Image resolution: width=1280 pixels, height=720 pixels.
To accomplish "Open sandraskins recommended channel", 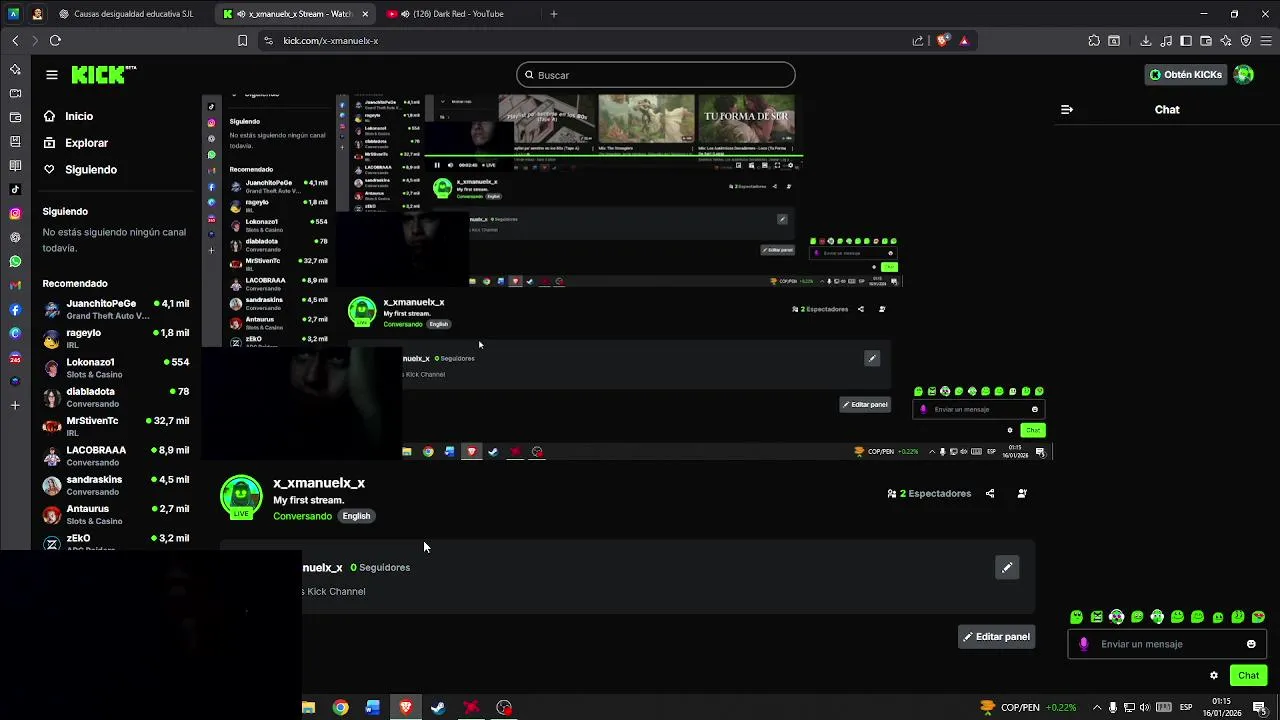I will coord(116,485).
